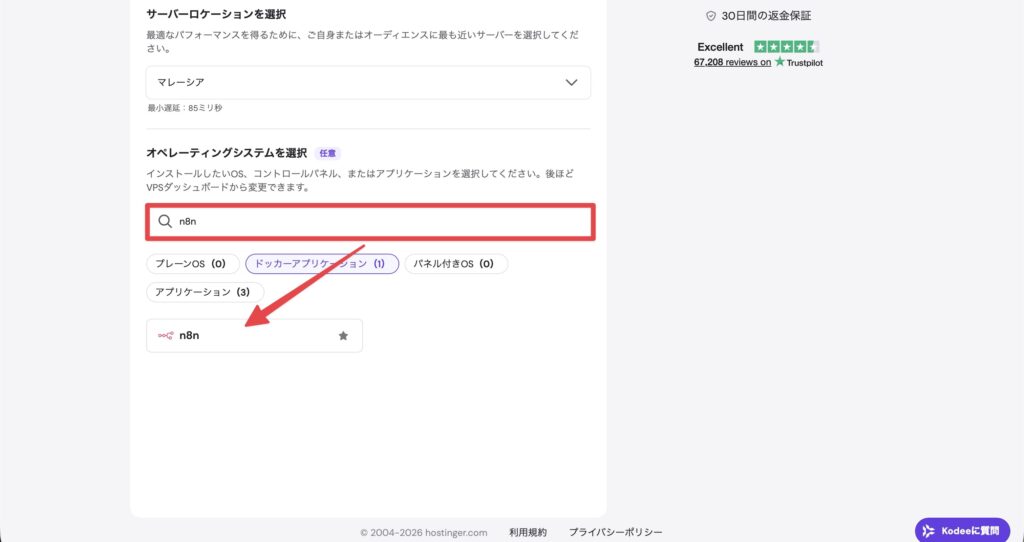Viewport: 1024px width, 542px height.
Task: Click the search magnifier icon
Action: (165, 221)
